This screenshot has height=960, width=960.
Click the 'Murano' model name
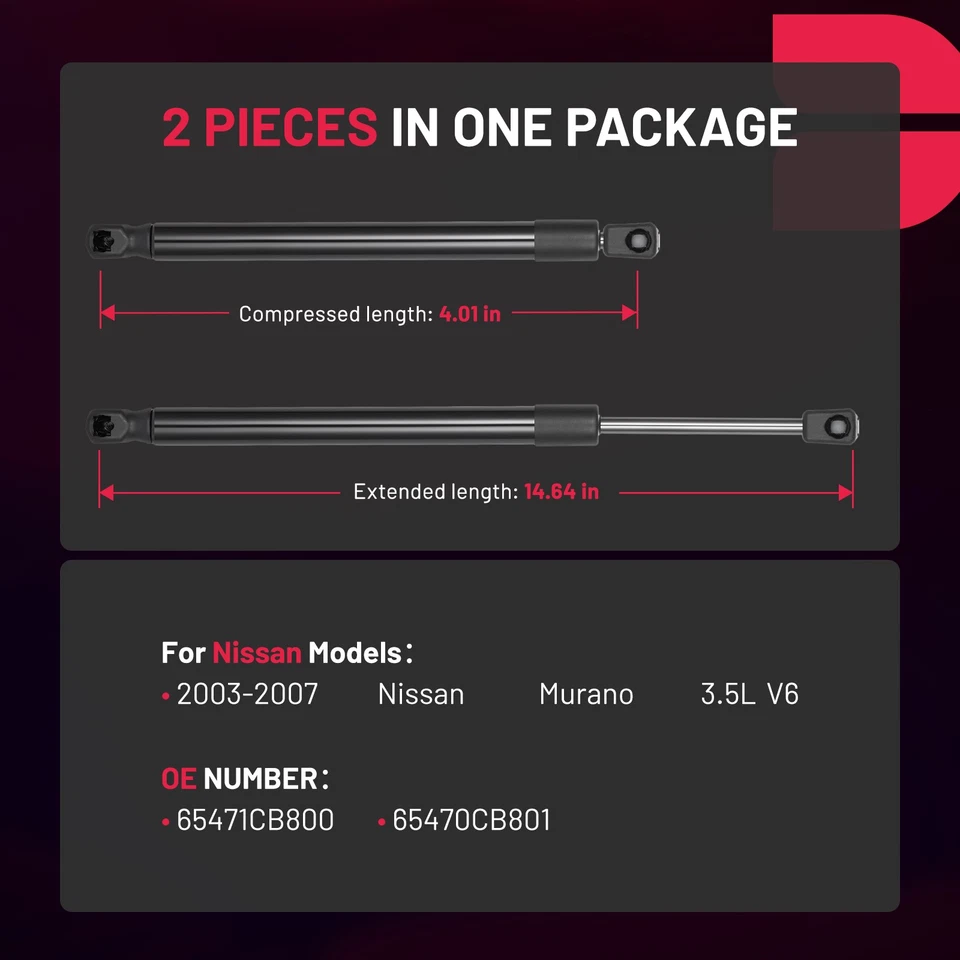(587, 694)
